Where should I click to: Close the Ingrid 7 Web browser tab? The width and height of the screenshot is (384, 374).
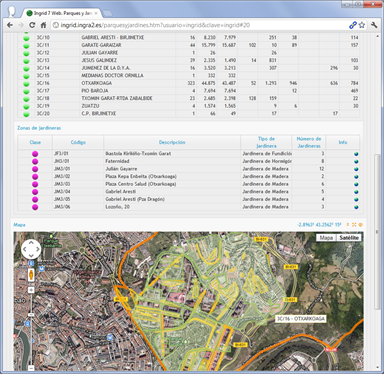click(96, 13)
